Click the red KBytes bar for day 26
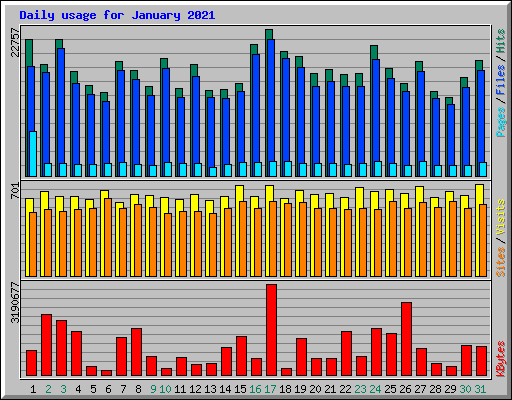Viewport: 512px width, 400px height. click(406, 339)
